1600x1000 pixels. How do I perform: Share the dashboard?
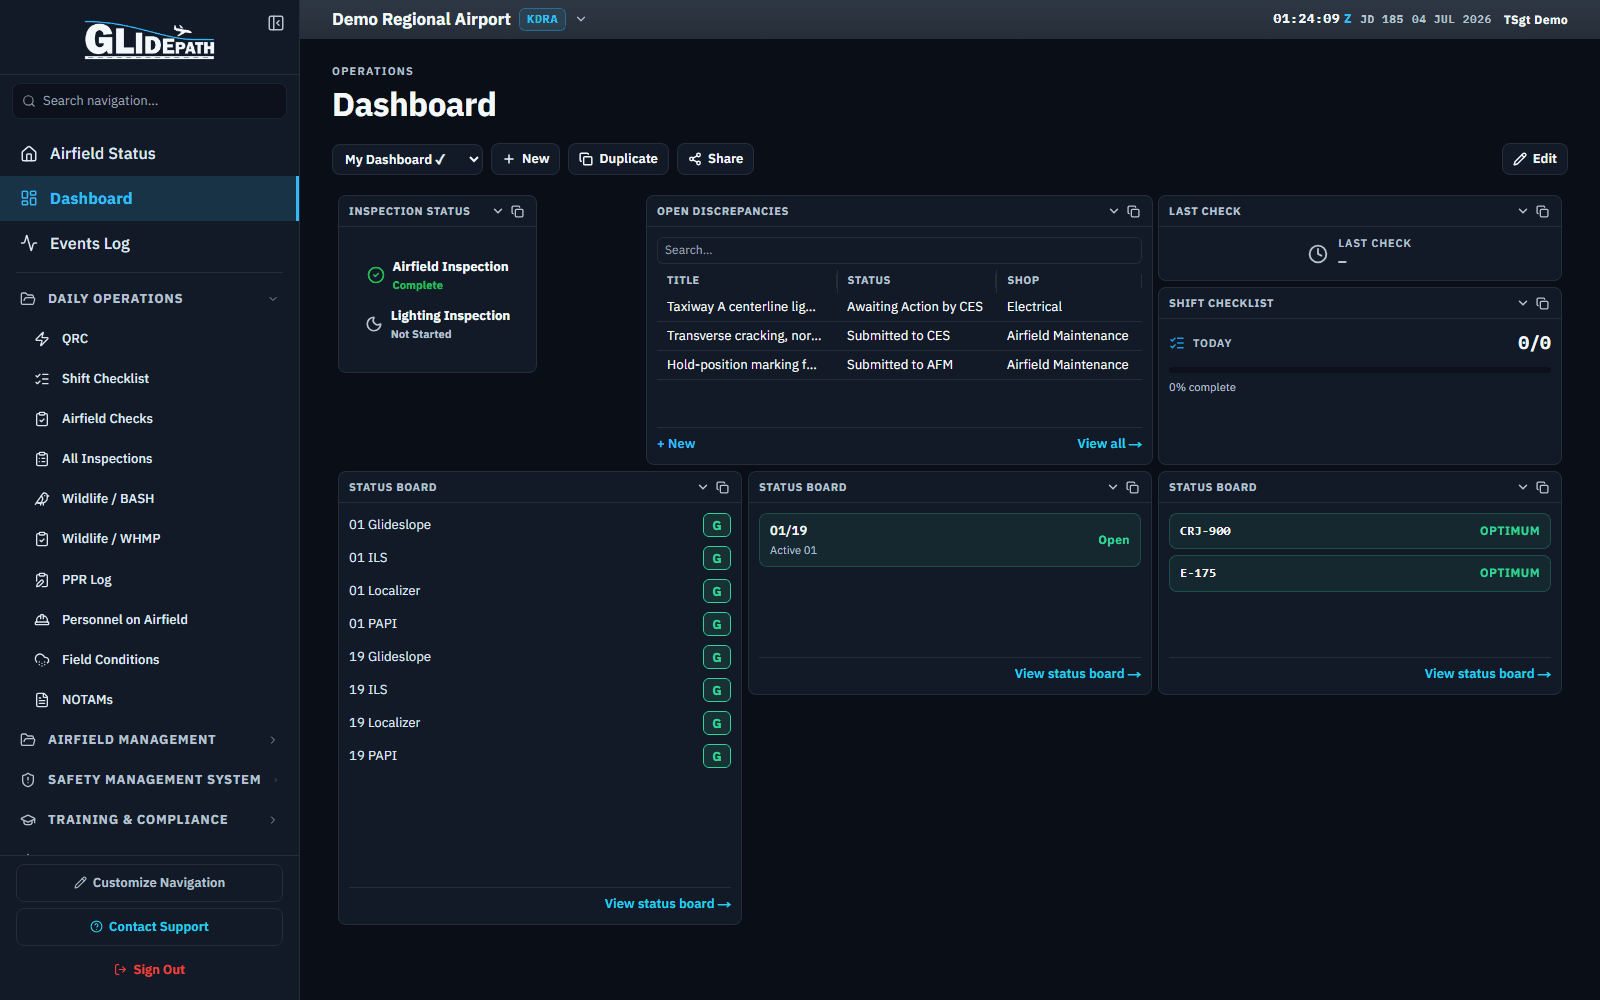tap(715, 159)
